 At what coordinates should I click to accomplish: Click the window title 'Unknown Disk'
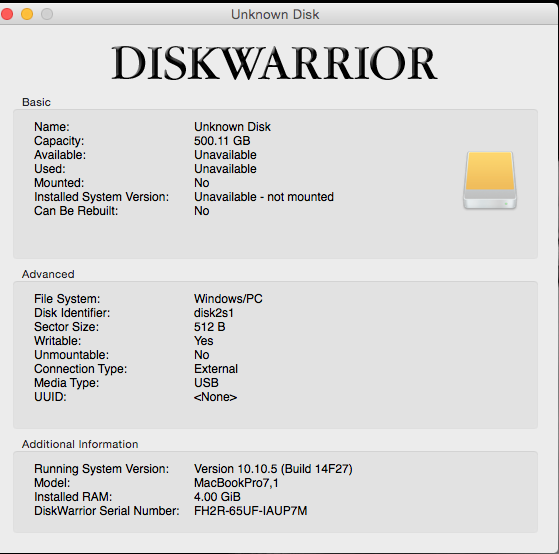(x=275, y=15)
